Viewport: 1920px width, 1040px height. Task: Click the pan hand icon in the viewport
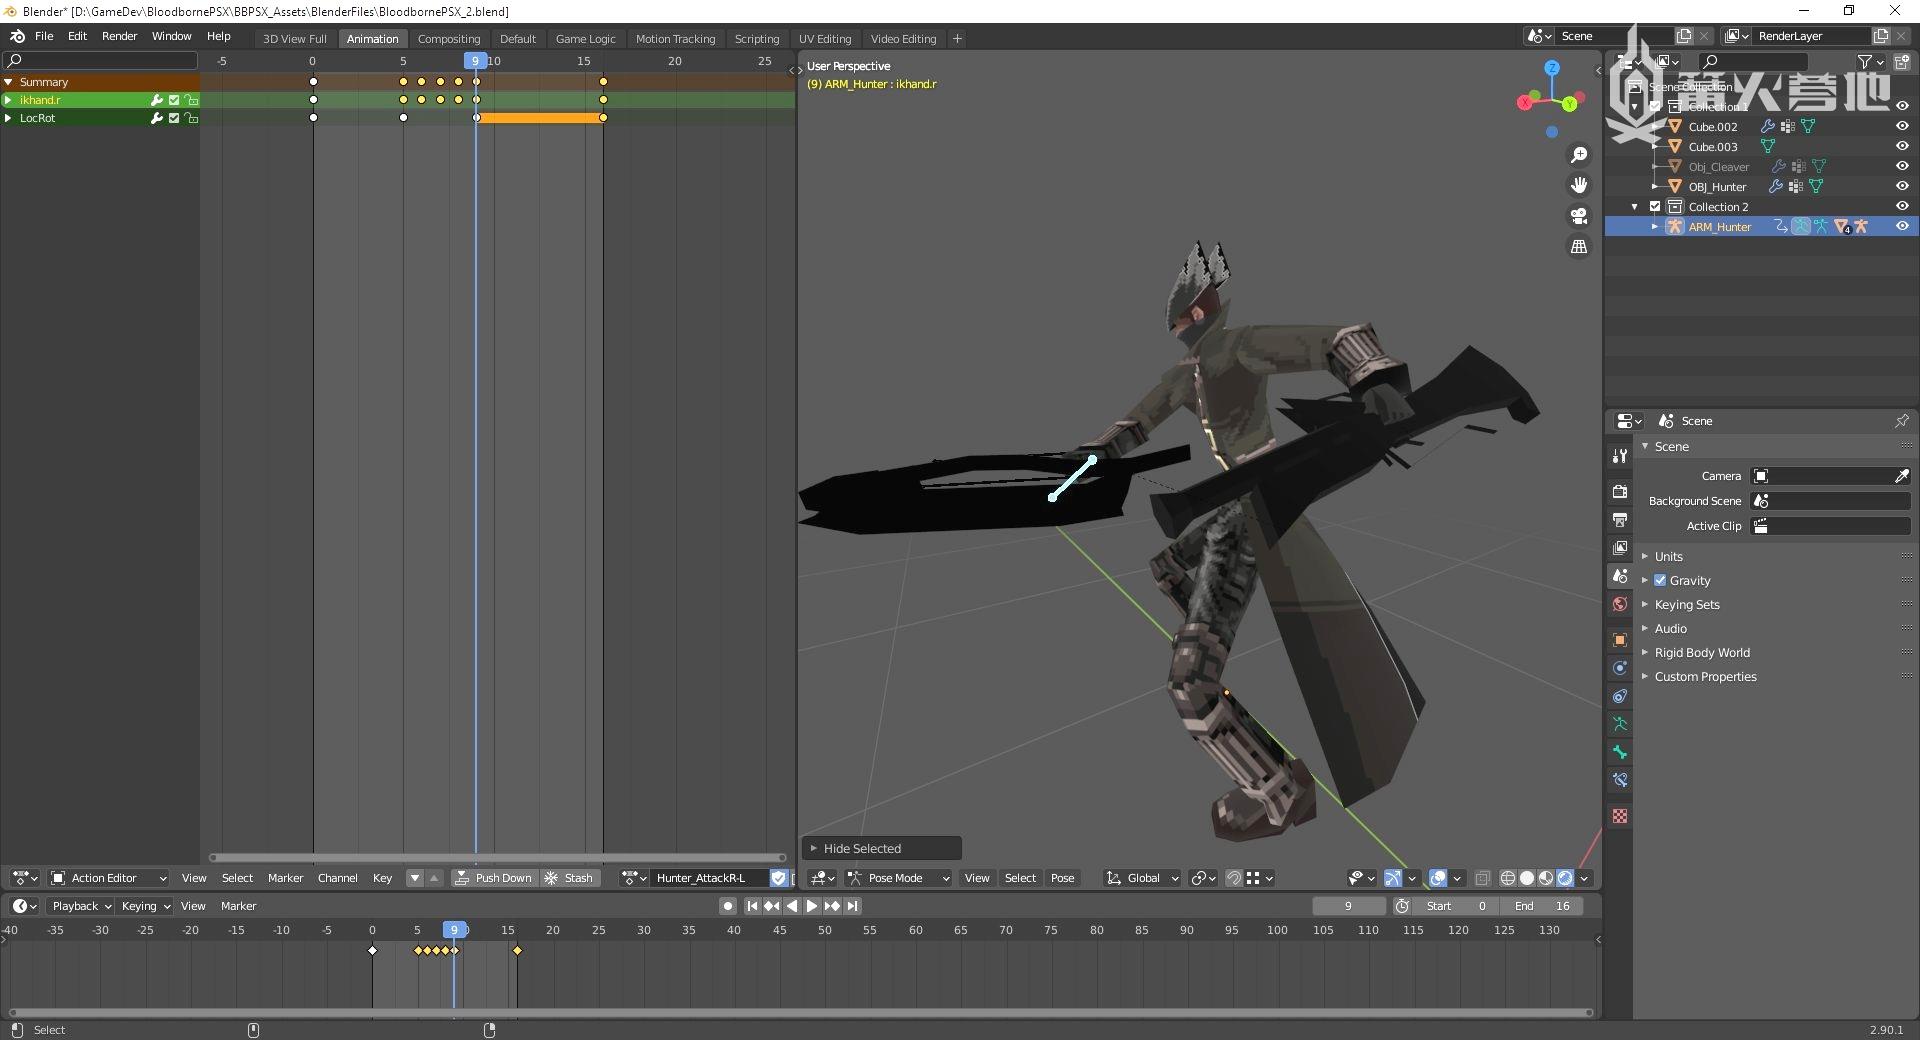1579,185
